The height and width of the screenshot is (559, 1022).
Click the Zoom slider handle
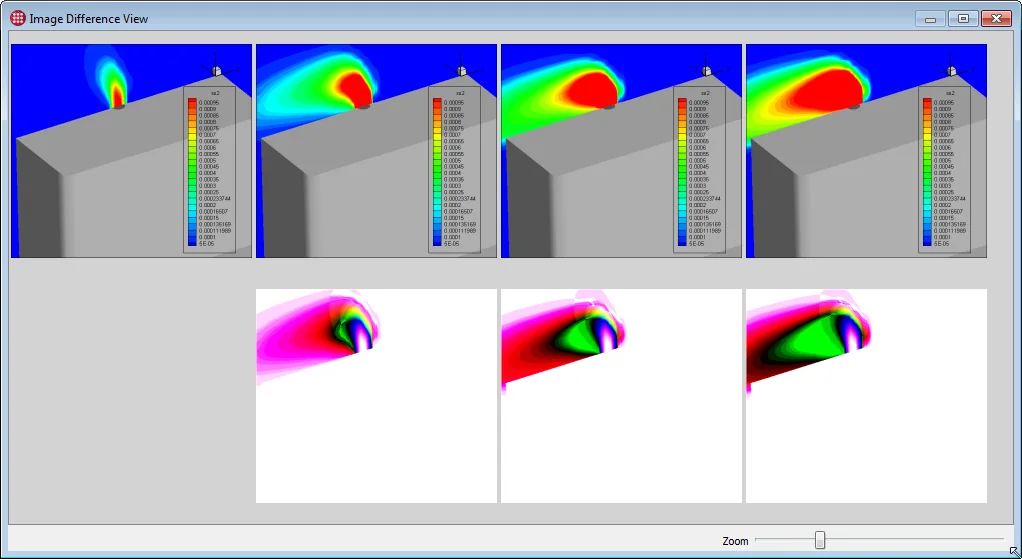tap(820, 540)
